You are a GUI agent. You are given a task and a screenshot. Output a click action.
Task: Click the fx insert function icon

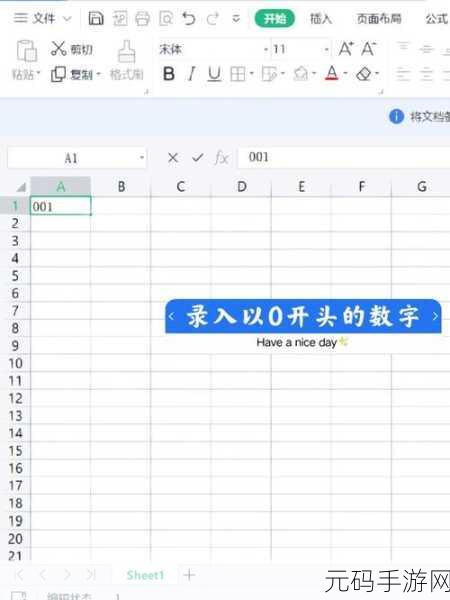tap(222, 158)
